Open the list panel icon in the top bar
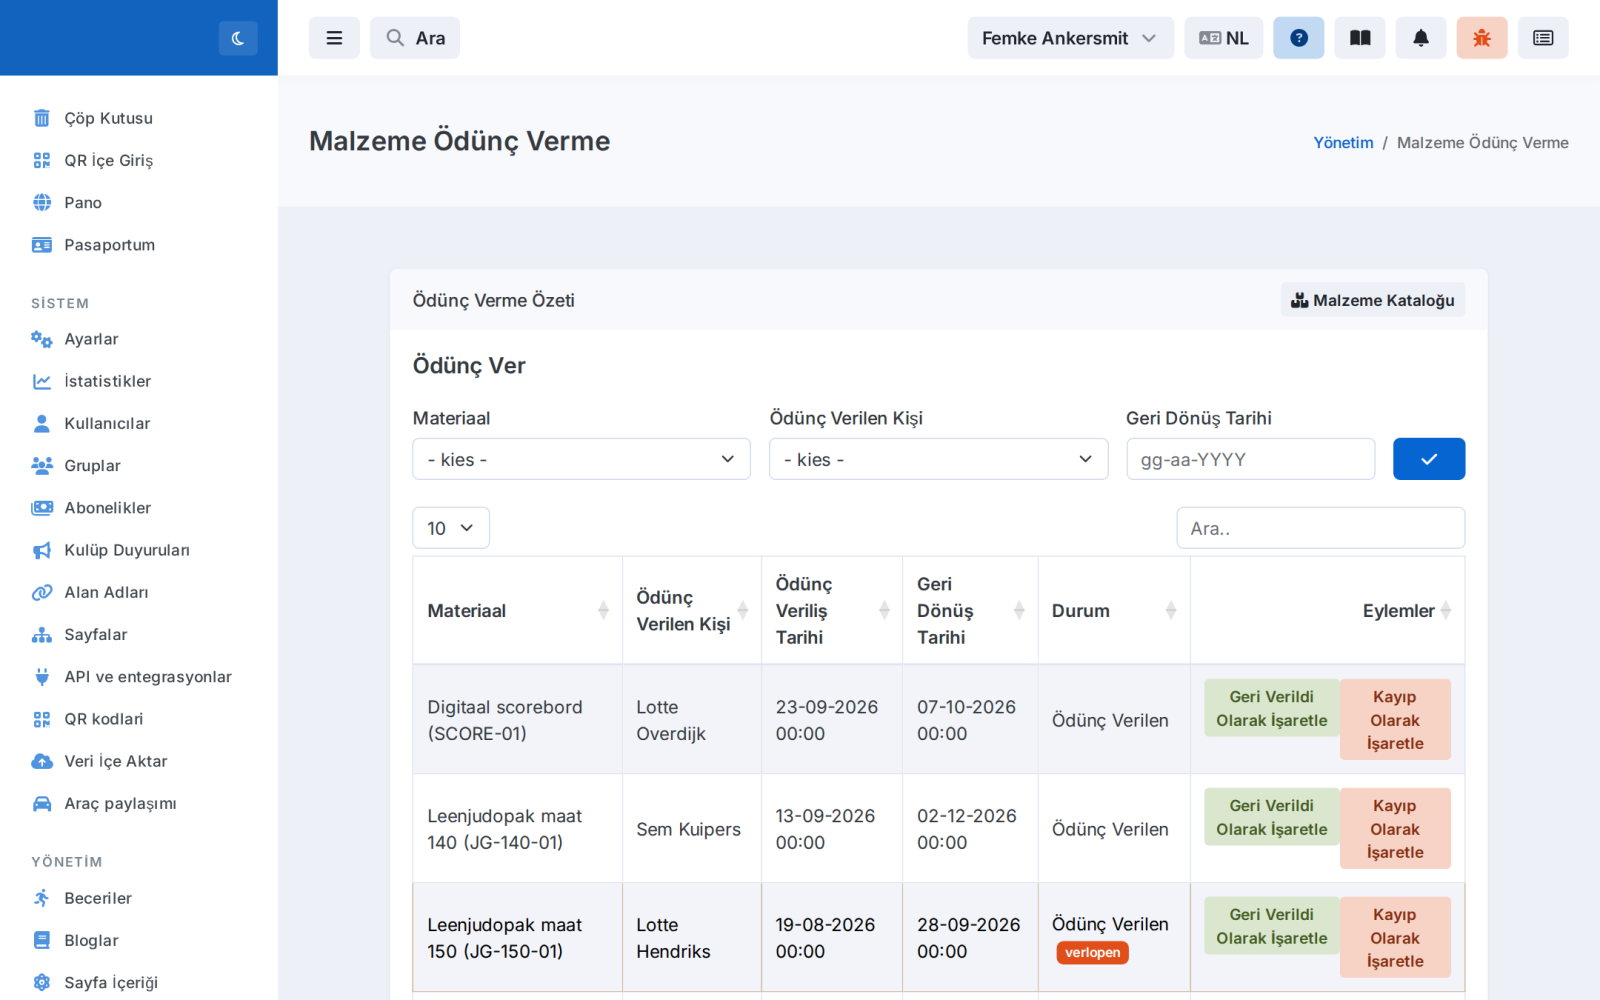This screenshot has width=1600, height=1000. pos(1543,38)
